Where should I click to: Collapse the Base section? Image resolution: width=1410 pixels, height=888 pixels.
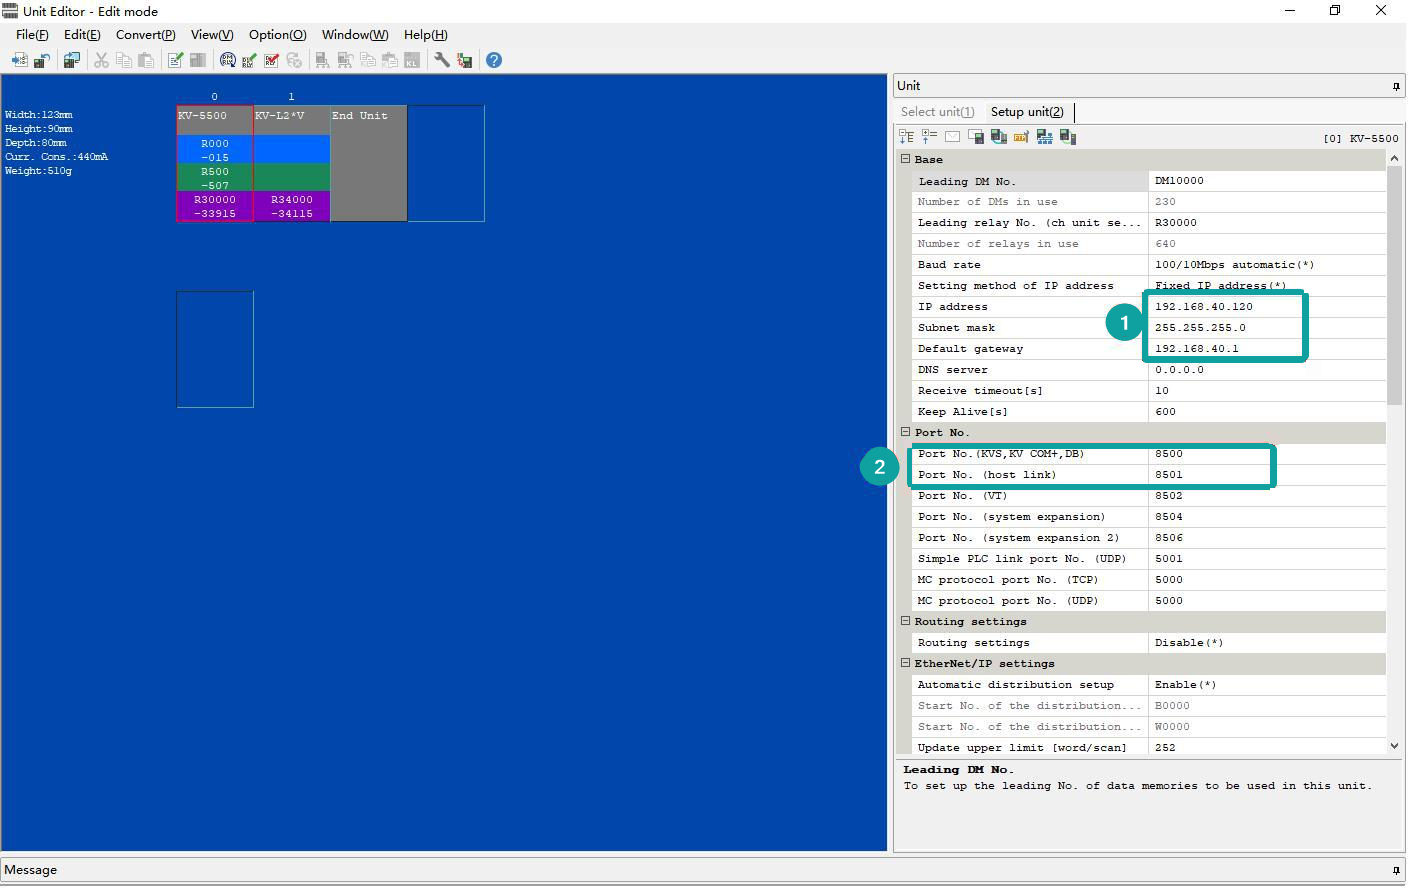[905, 159]
